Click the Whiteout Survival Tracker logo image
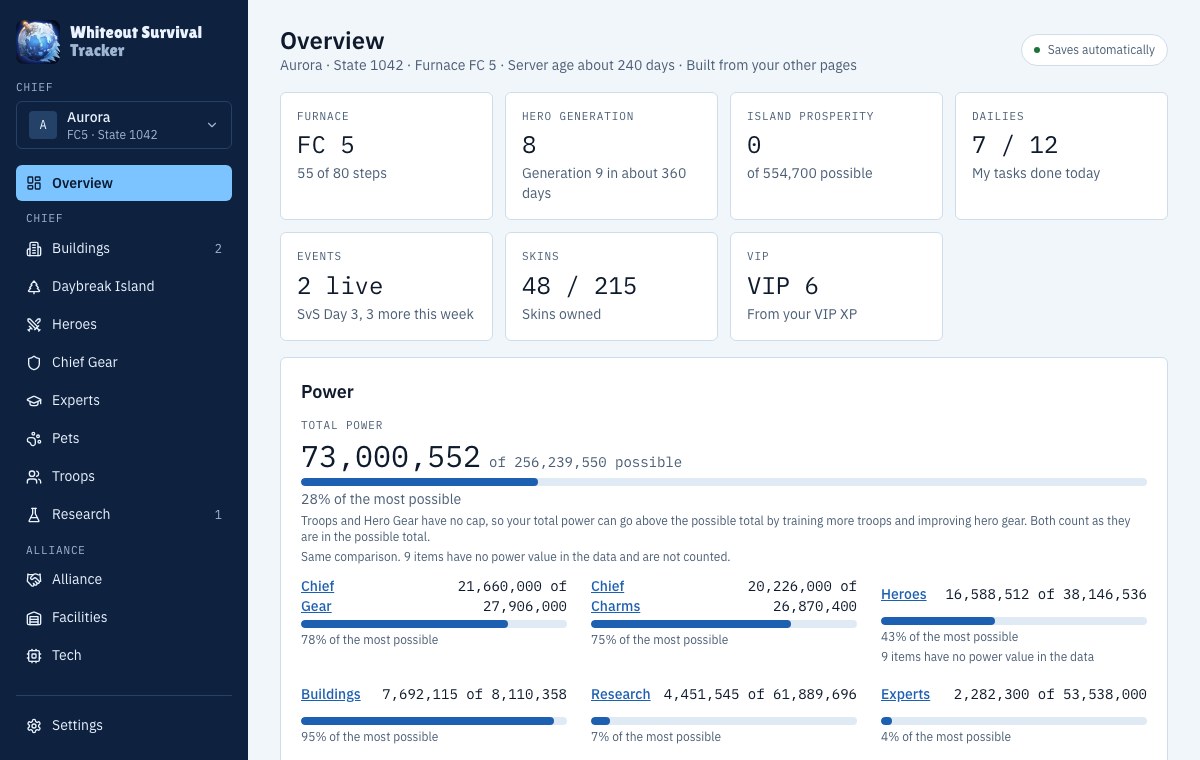The image size is (1200, 760). coord(38,41)
